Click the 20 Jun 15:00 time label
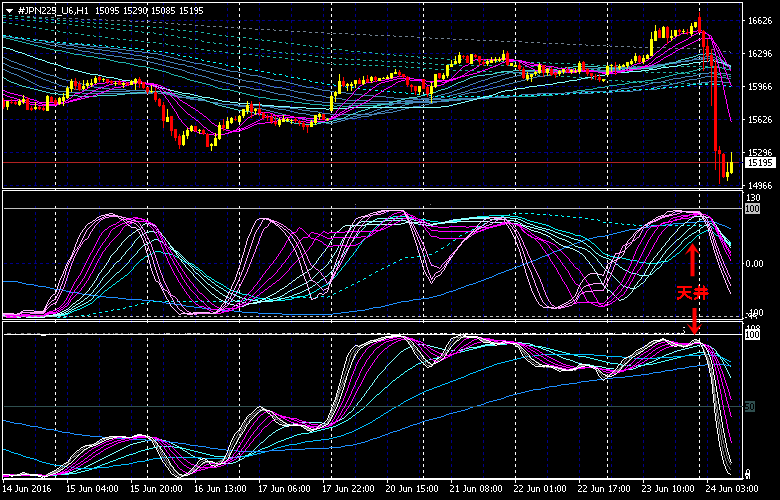This screenshot has height=500, width=780. click(412, 488)
